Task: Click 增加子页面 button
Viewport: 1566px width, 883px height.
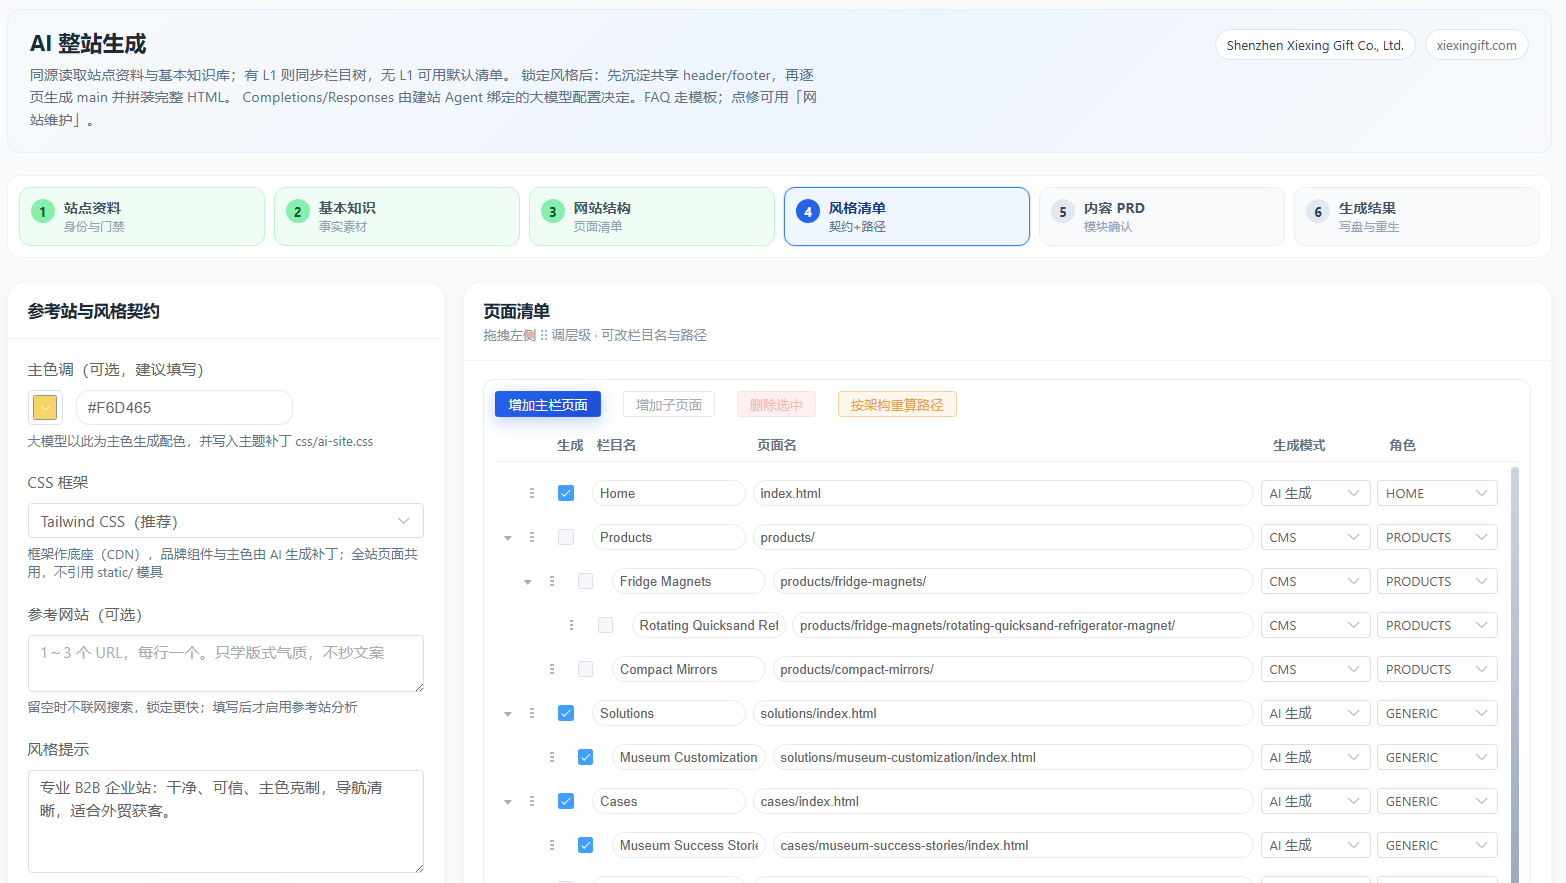Action: point(669,404)
